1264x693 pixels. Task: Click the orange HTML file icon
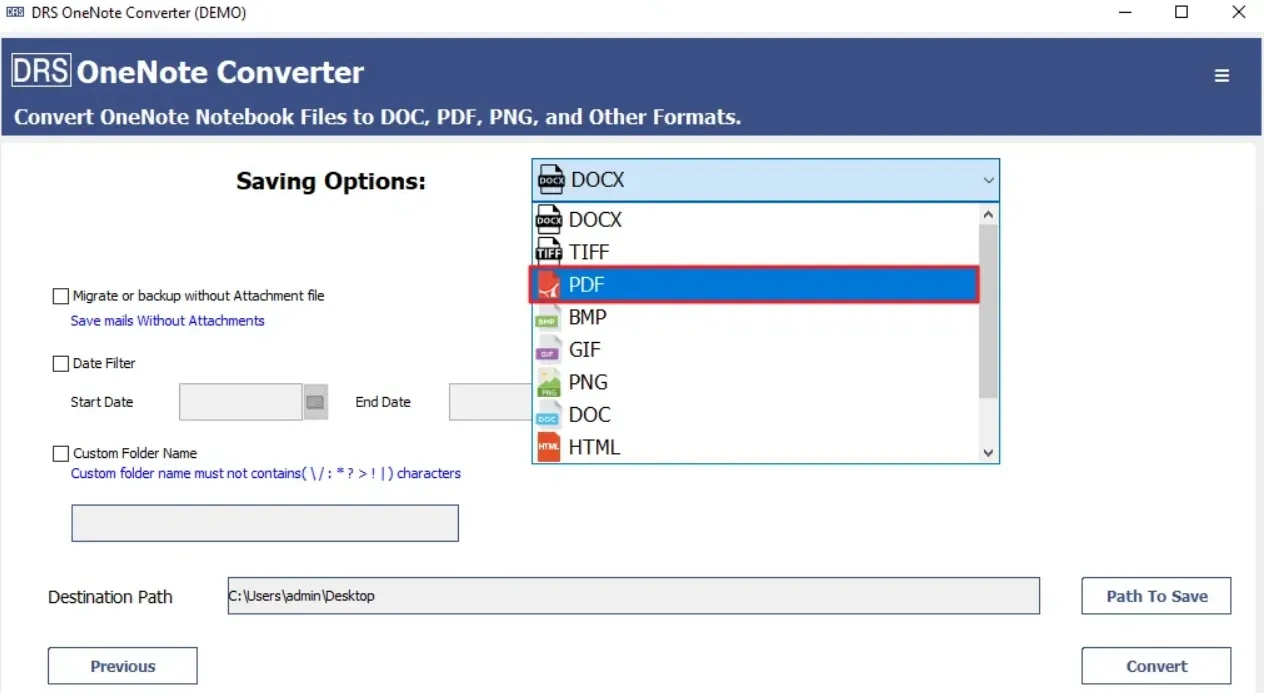[549, 447]
